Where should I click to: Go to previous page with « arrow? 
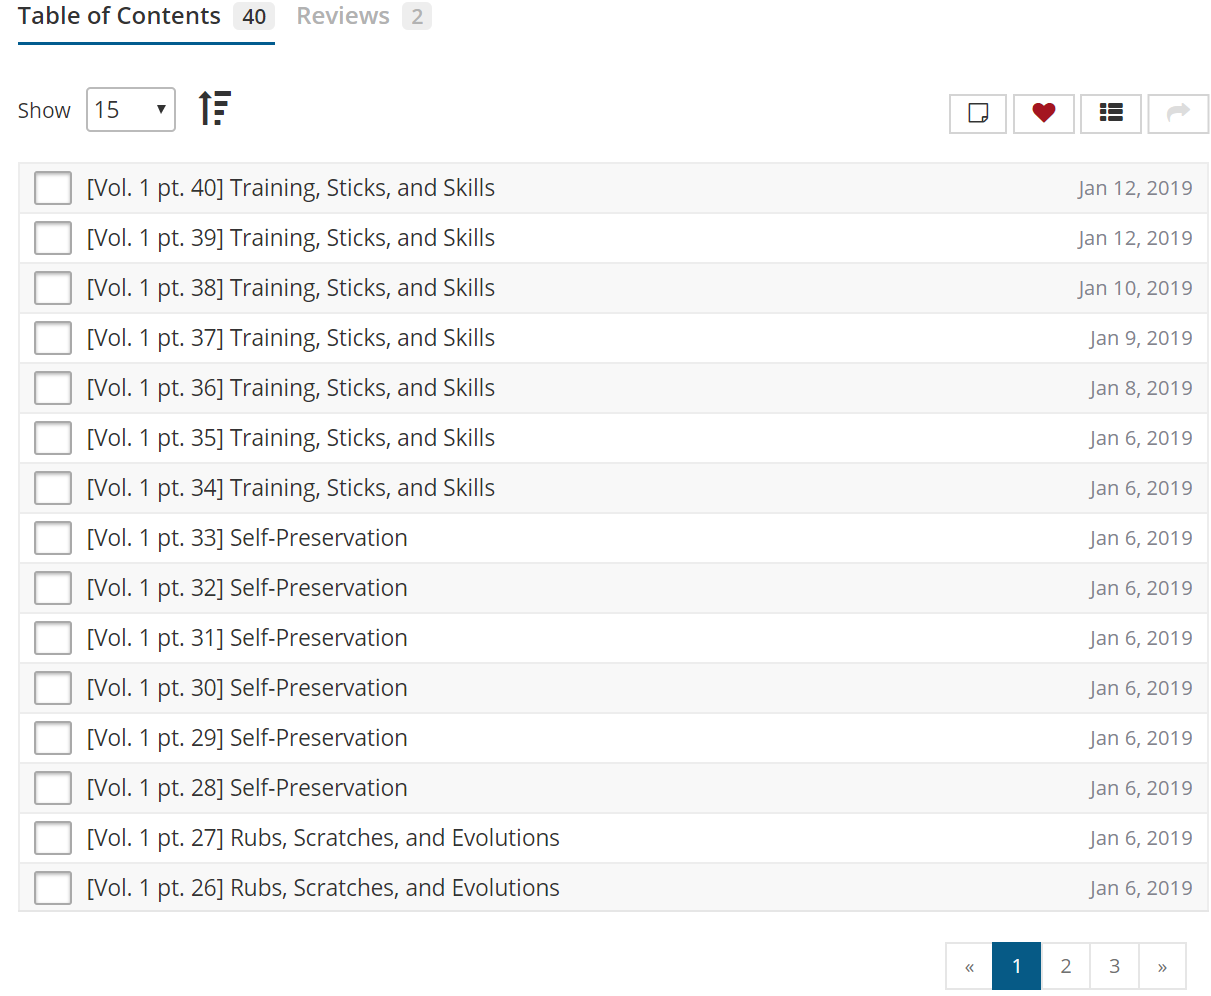click(969, 966)
